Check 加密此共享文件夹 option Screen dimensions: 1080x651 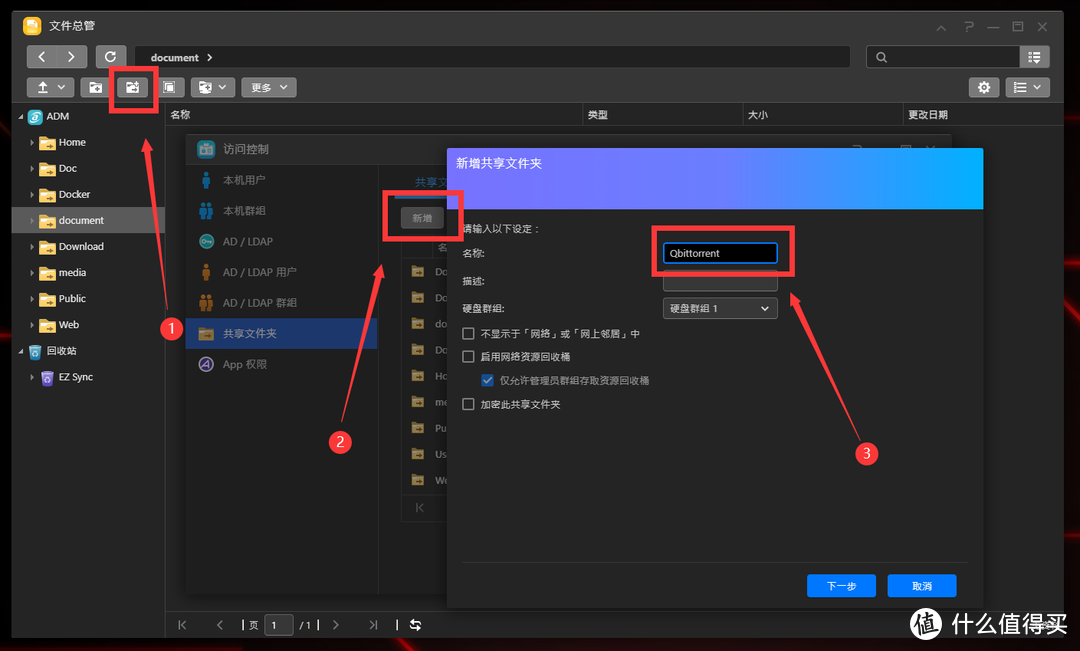click(468, 404)
